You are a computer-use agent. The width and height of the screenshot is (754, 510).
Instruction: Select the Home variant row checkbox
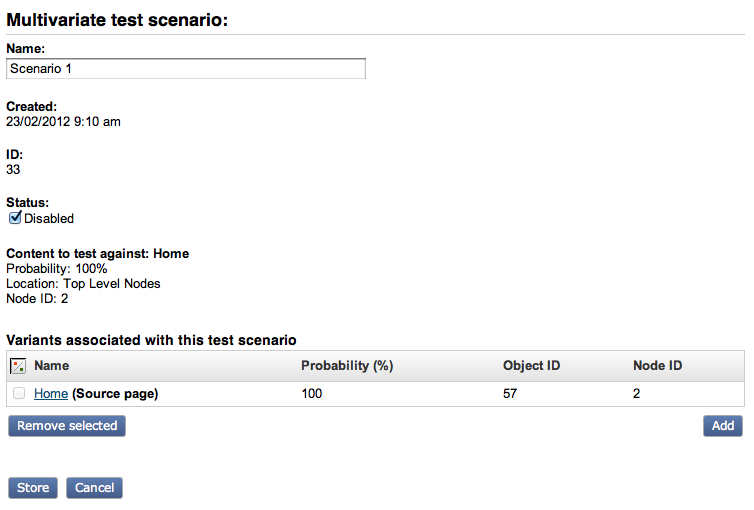pyautogui.click(x=19, y=394)
